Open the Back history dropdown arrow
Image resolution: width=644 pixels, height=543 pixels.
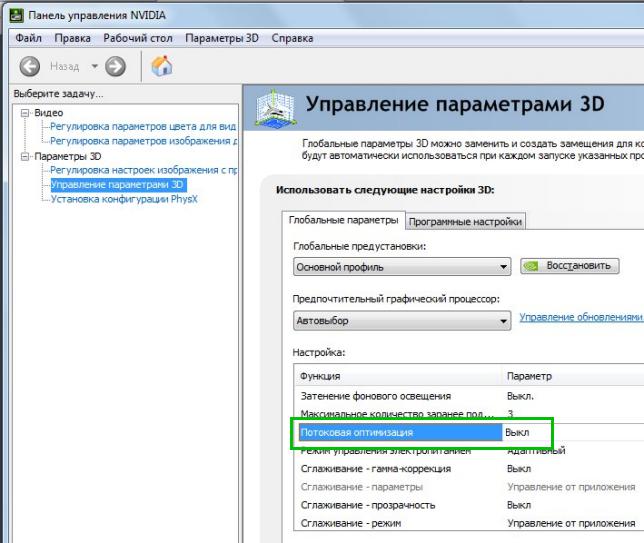point(94,66)
